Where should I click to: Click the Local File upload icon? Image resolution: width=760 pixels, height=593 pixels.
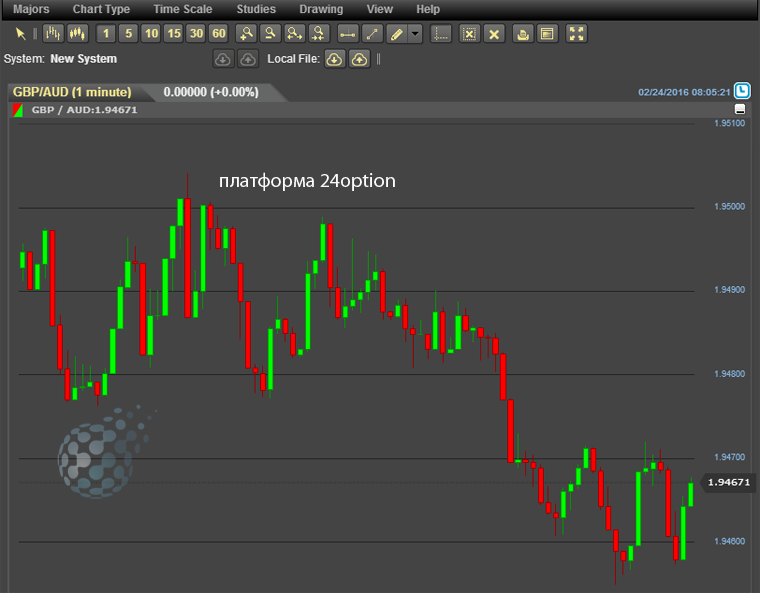[x=359, y=59]
